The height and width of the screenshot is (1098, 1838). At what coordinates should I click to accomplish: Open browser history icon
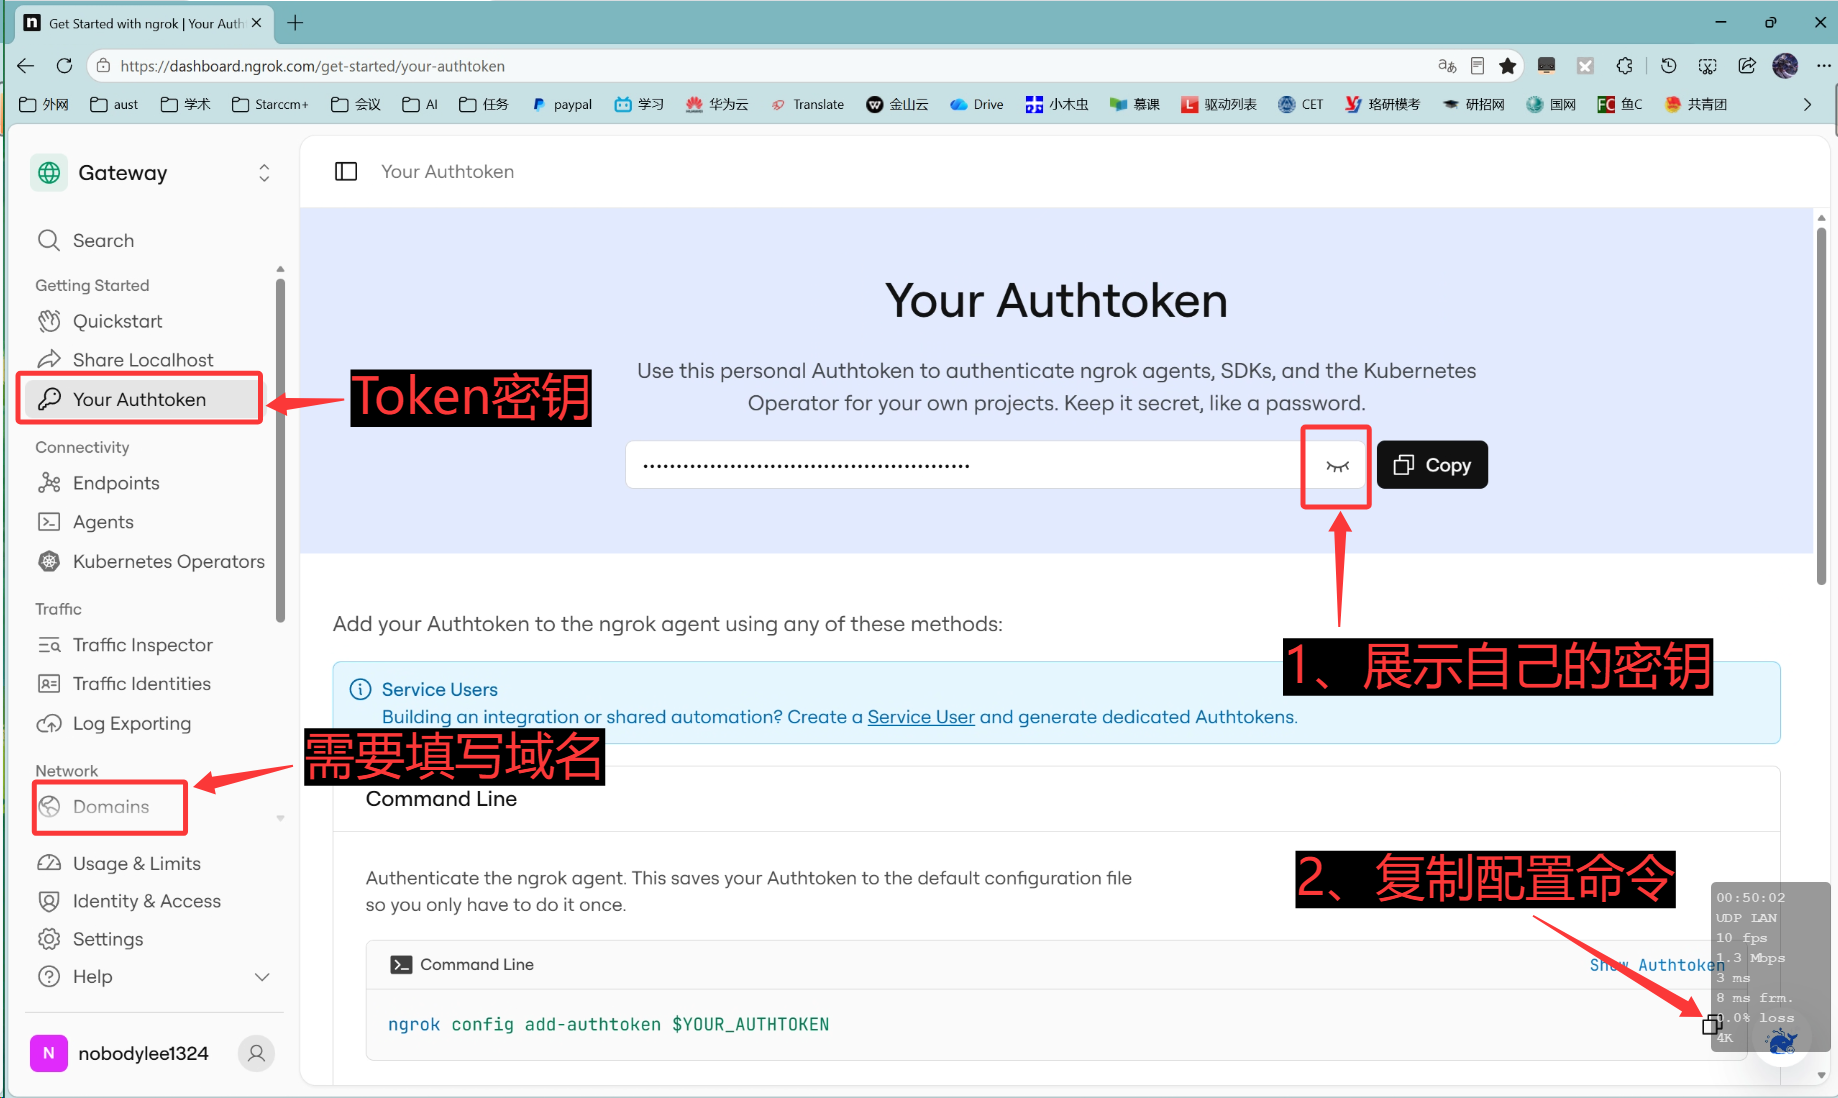point(1668,66)
